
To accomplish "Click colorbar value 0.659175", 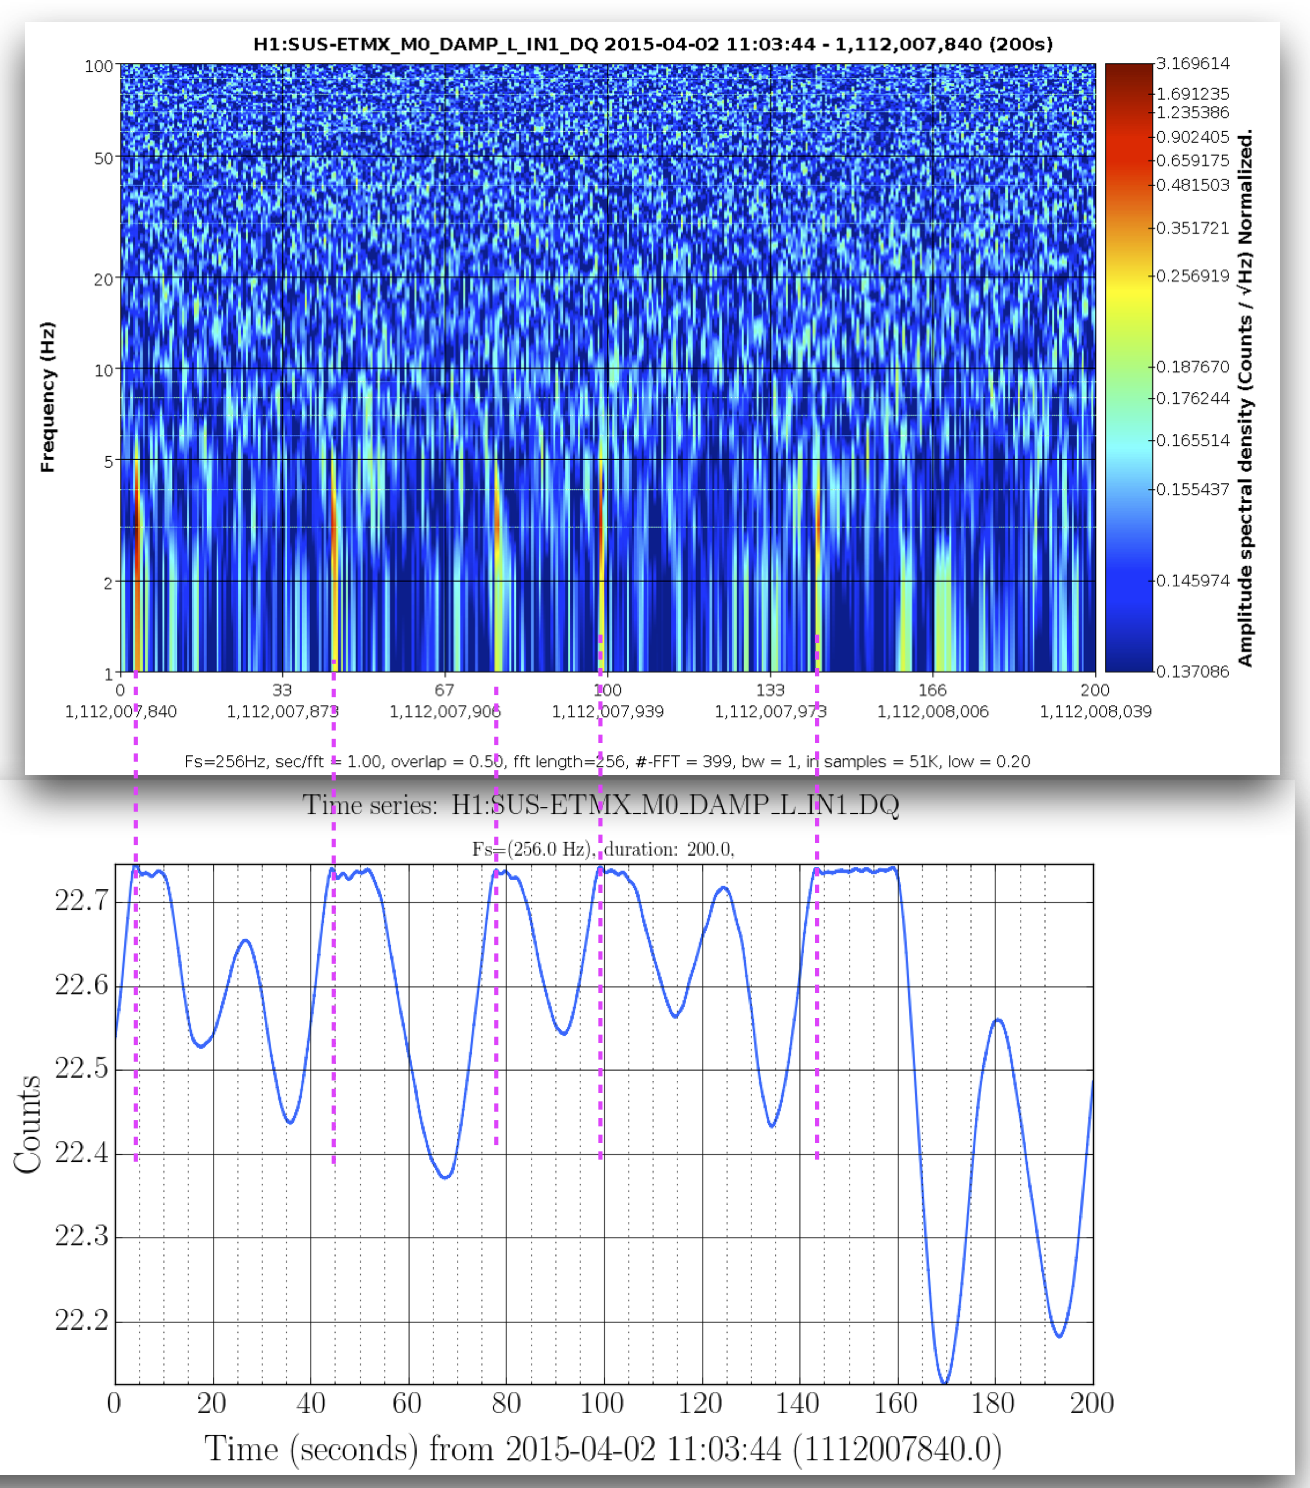I will pyautogui.click(x=1193, y=161).
